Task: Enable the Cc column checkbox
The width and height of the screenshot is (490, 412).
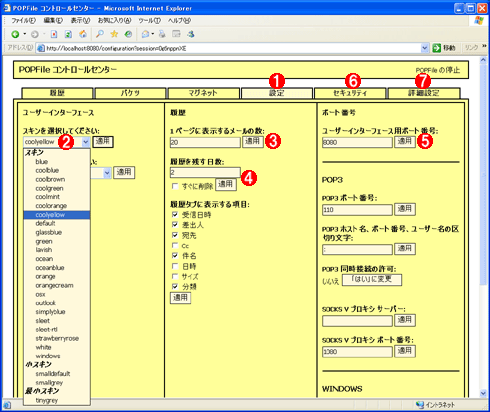Action: (x=175, y=245)
